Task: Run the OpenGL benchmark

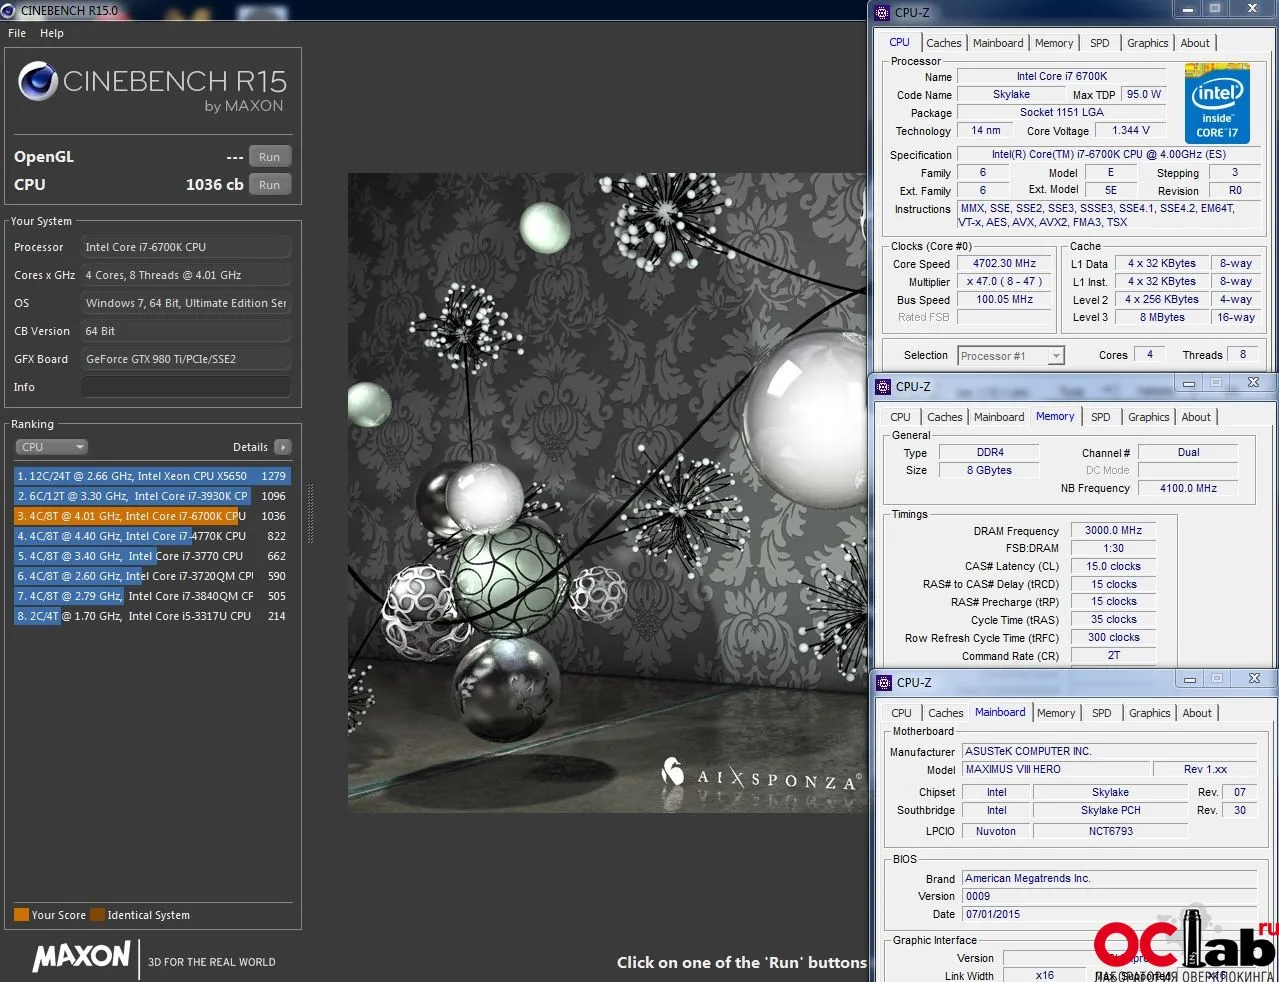Action: coord(270,157)
